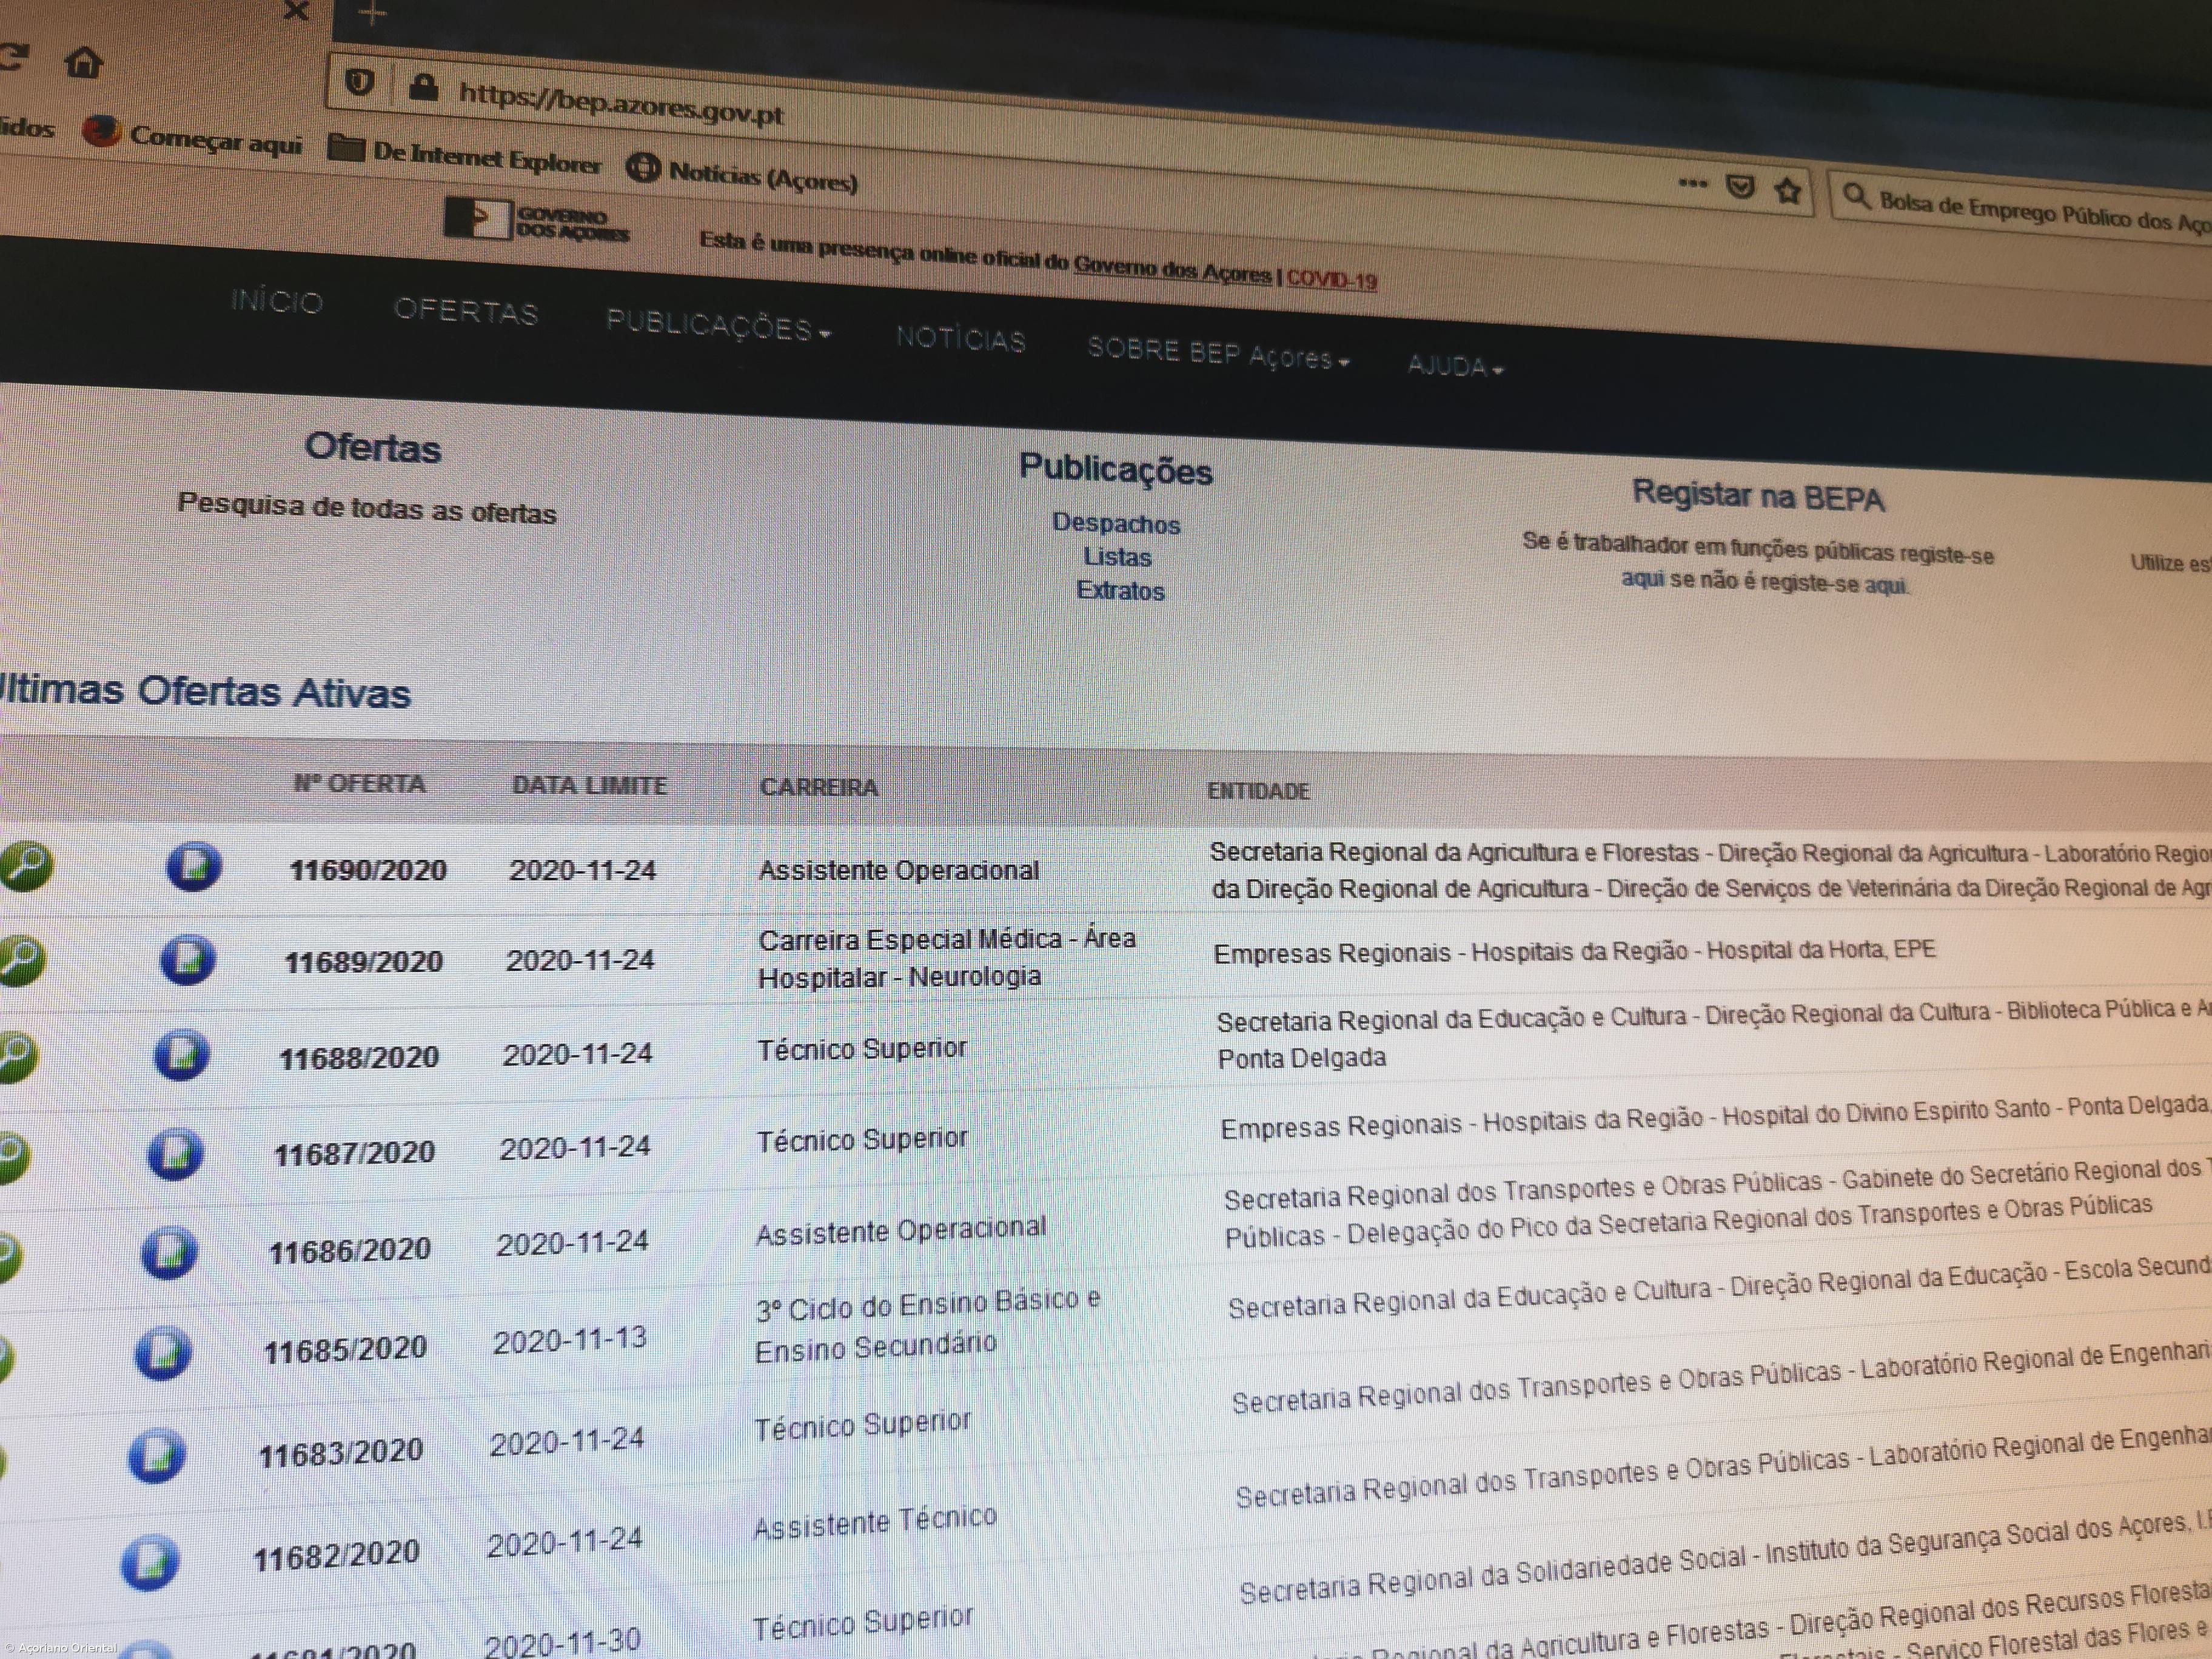Screen dimensions: 2212x1659
Task: Click the padlock site security icon
Action: click(x=424, y=88)
